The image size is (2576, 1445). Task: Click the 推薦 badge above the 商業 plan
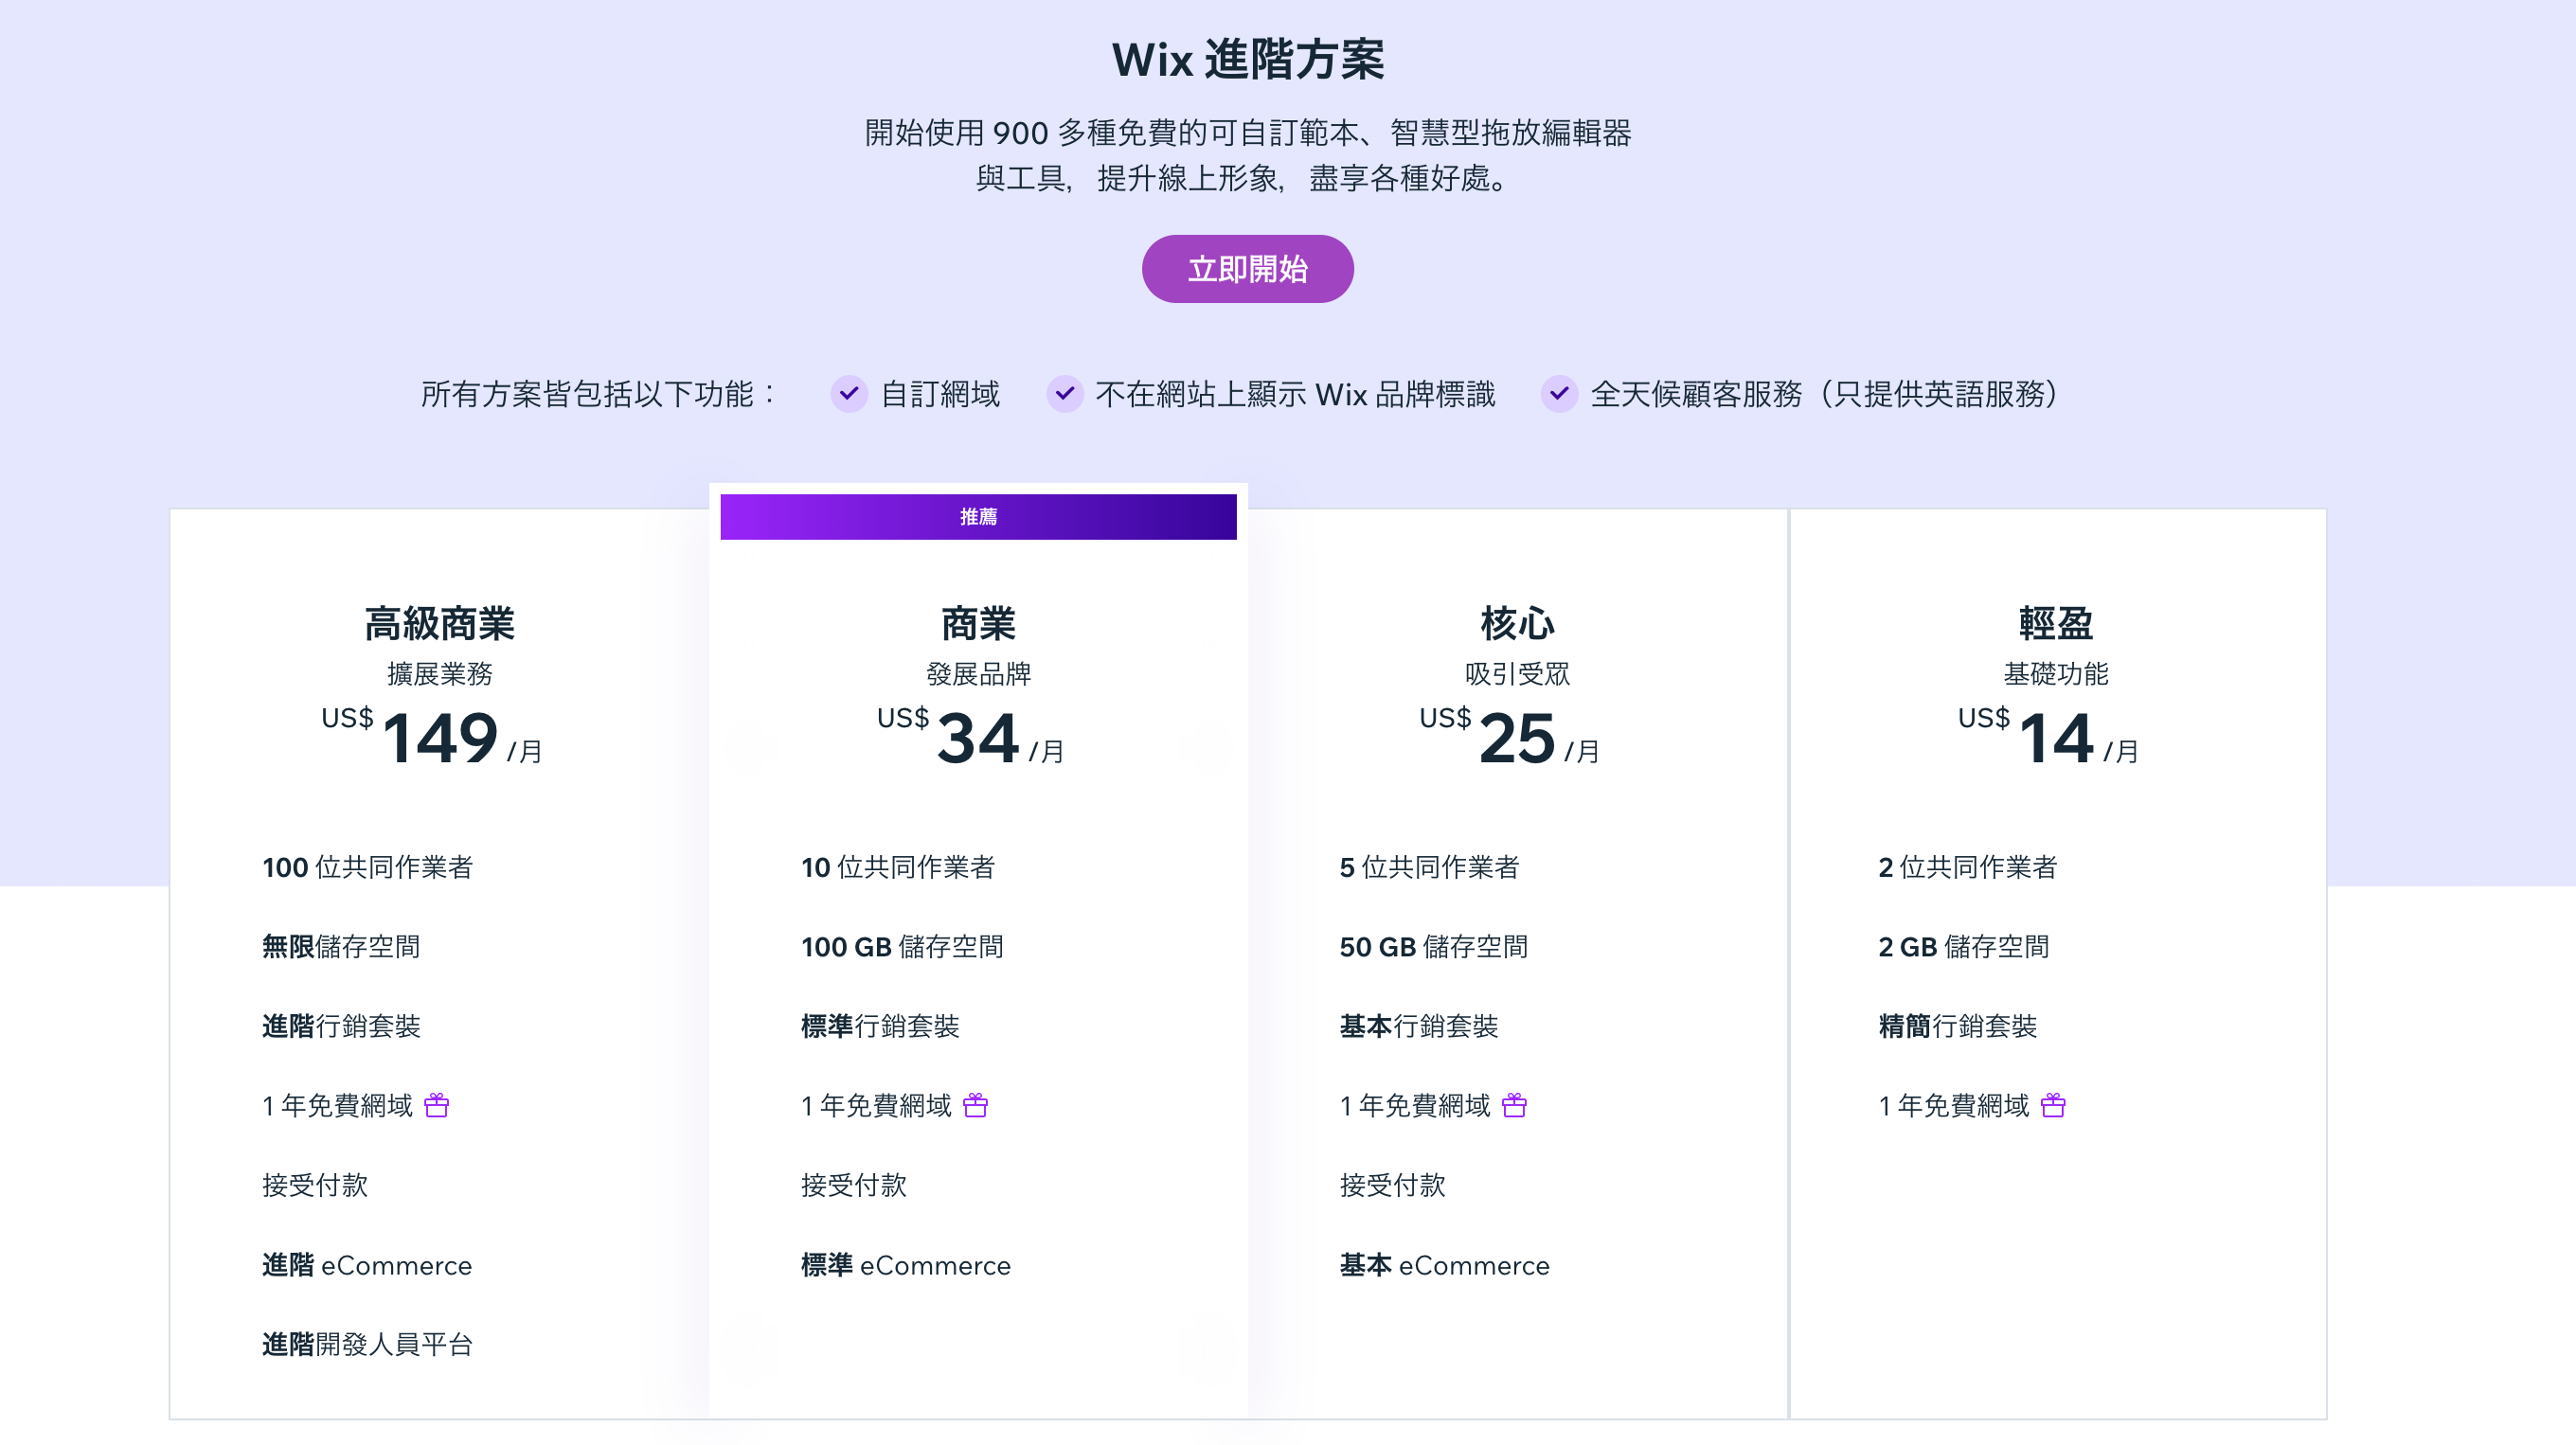point(977,516)
